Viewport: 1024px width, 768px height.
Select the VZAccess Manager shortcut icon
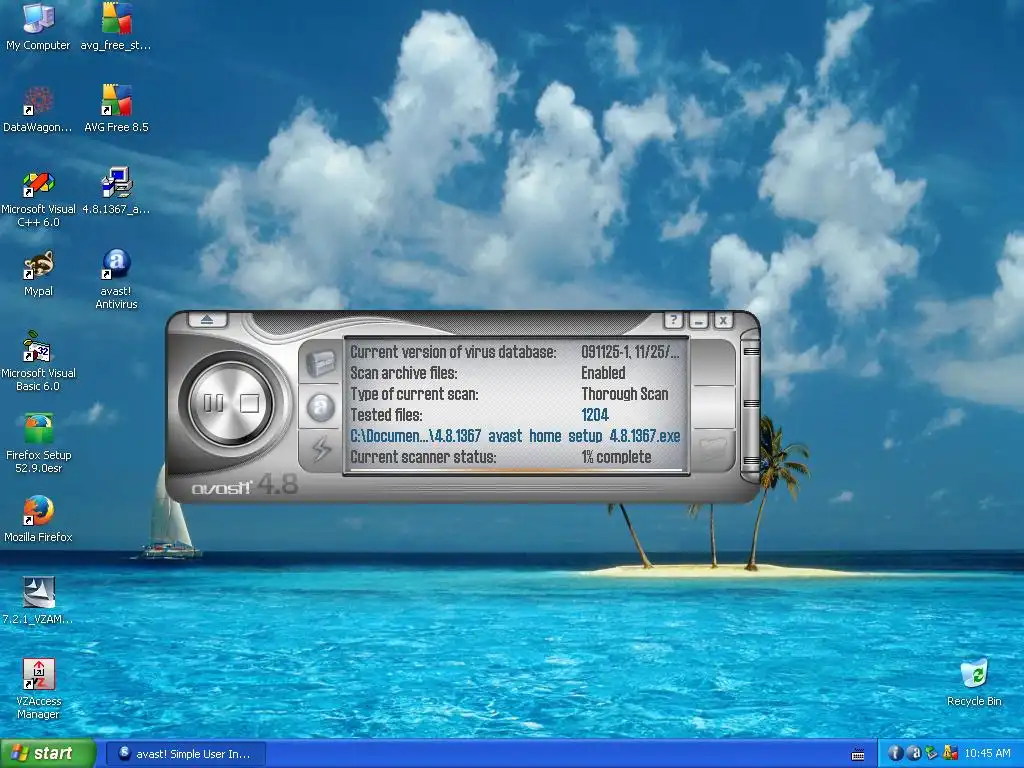coord(38,690)
